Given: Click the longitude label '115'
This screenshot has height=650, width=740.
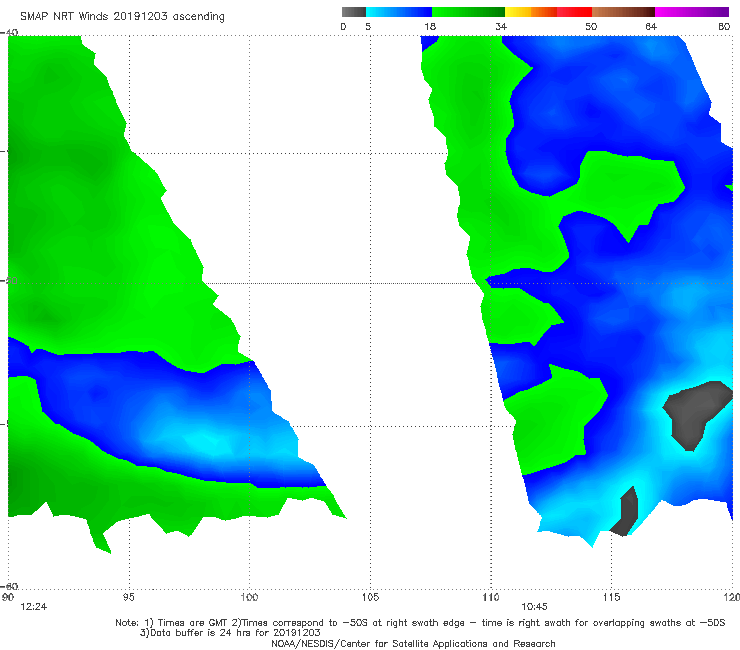Looking at the screenshot, I should 612,597.
